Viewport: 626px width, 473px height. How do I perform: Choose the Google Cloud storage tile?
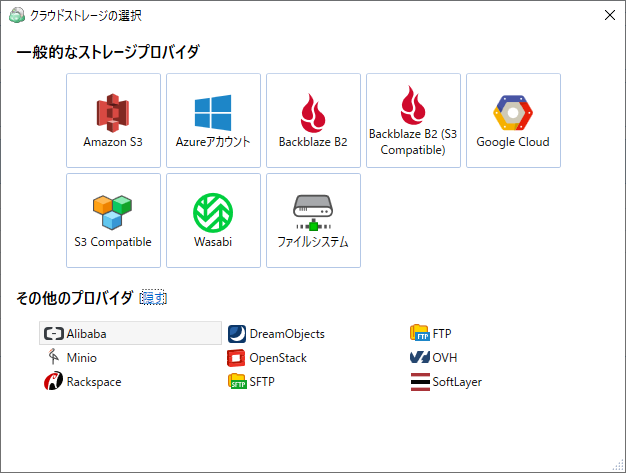point(513,121)
